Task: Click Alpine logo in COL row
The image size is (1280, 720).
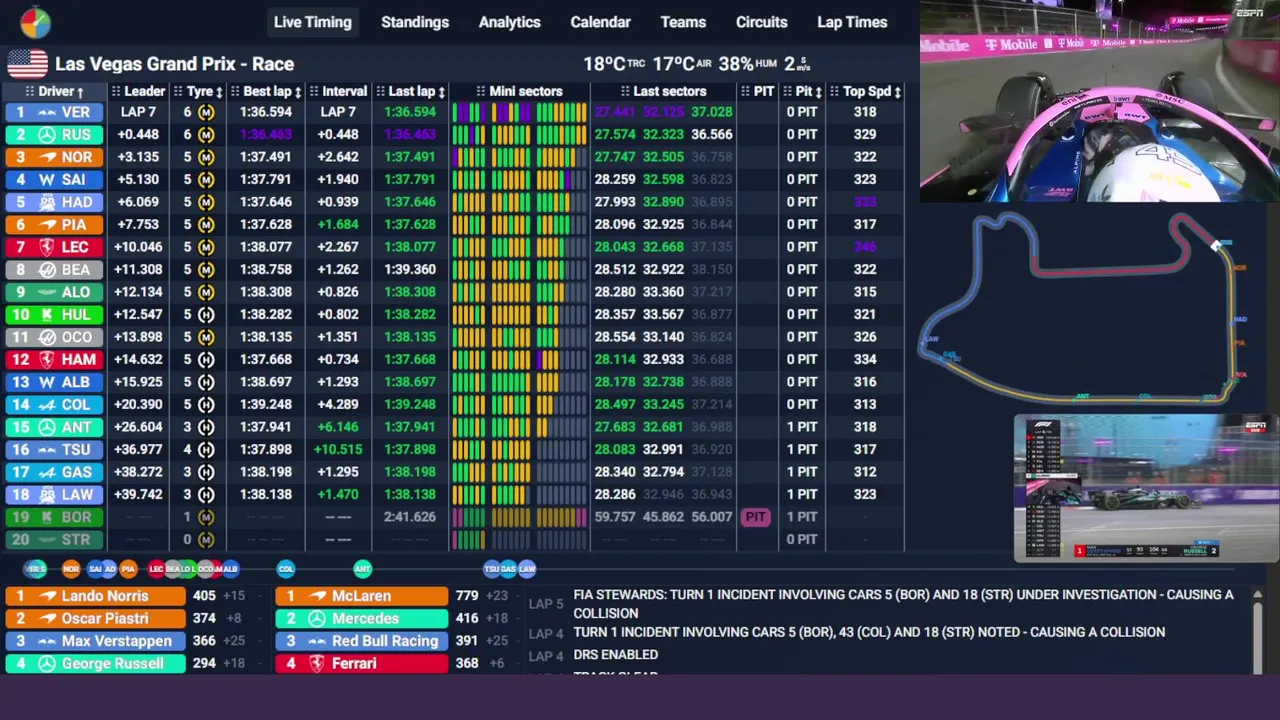Action: point(47,405)
